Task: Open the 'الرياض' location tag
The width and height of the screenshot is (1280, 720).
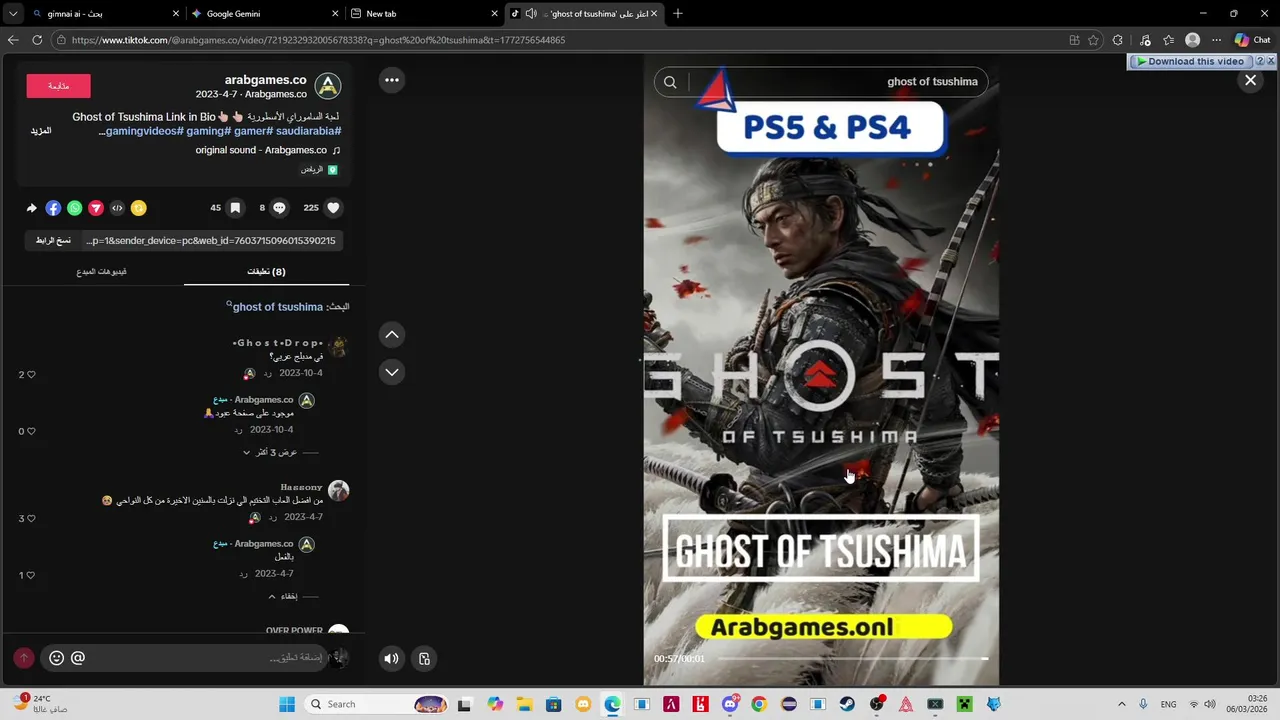Action: point(319,170)
